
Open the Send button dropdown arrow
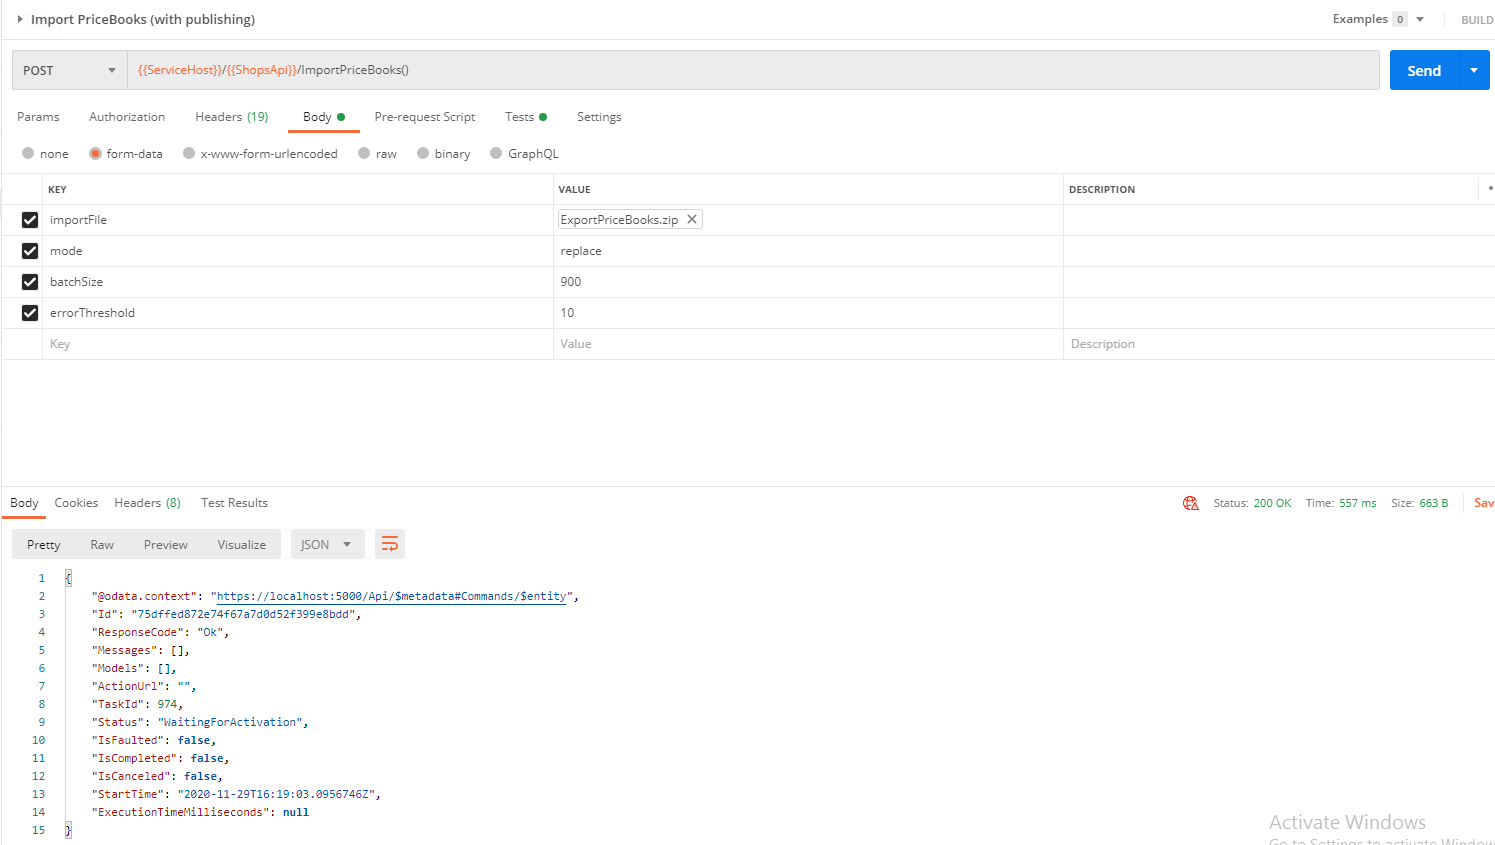point(1474,70)
